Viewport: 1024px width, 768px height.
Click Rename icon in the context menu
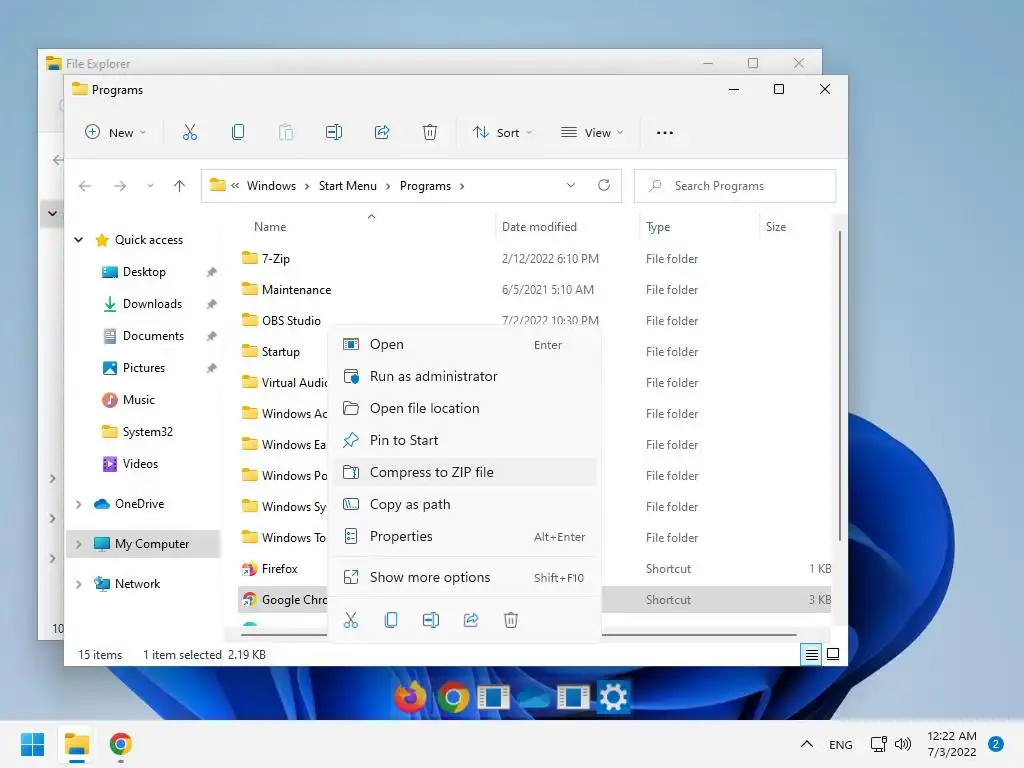pos(431,620)
